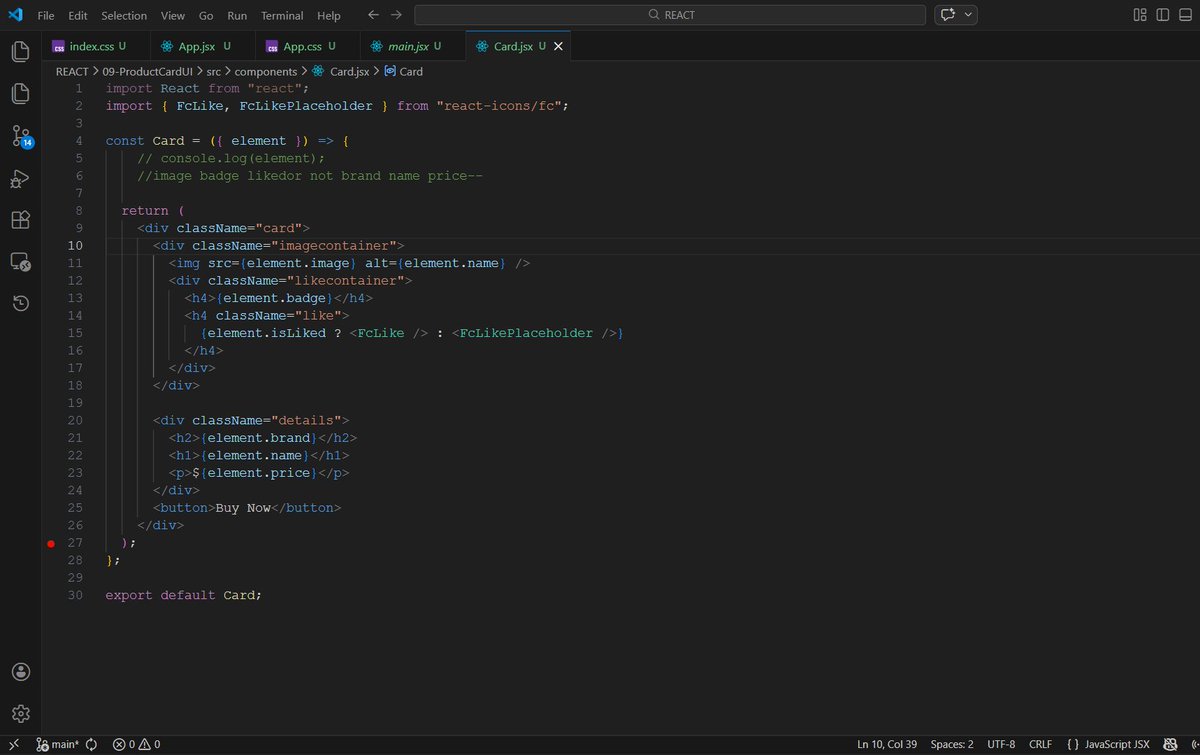Toggle the primary side bar visibility
The height and width of the screenshot is (755, 1200).
(x=1163, y=15)
